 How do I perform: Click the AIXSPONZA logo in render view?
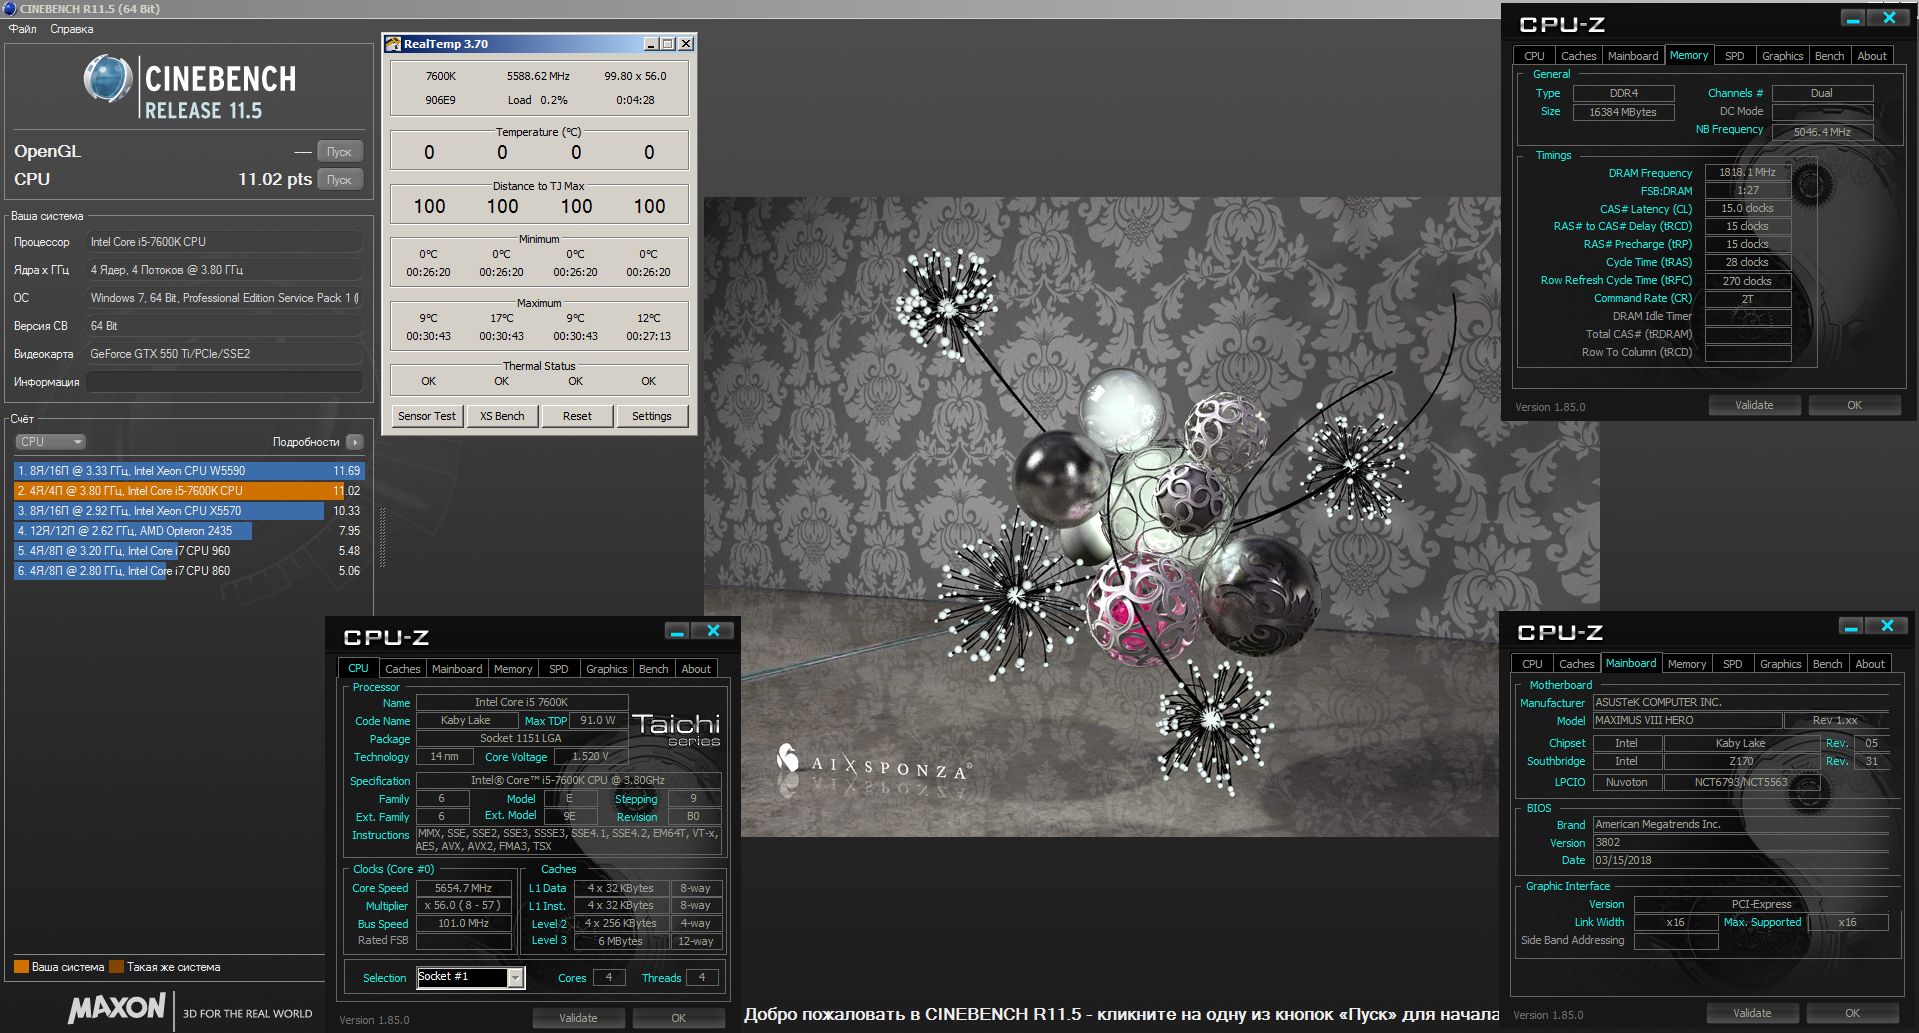(872, 765)
